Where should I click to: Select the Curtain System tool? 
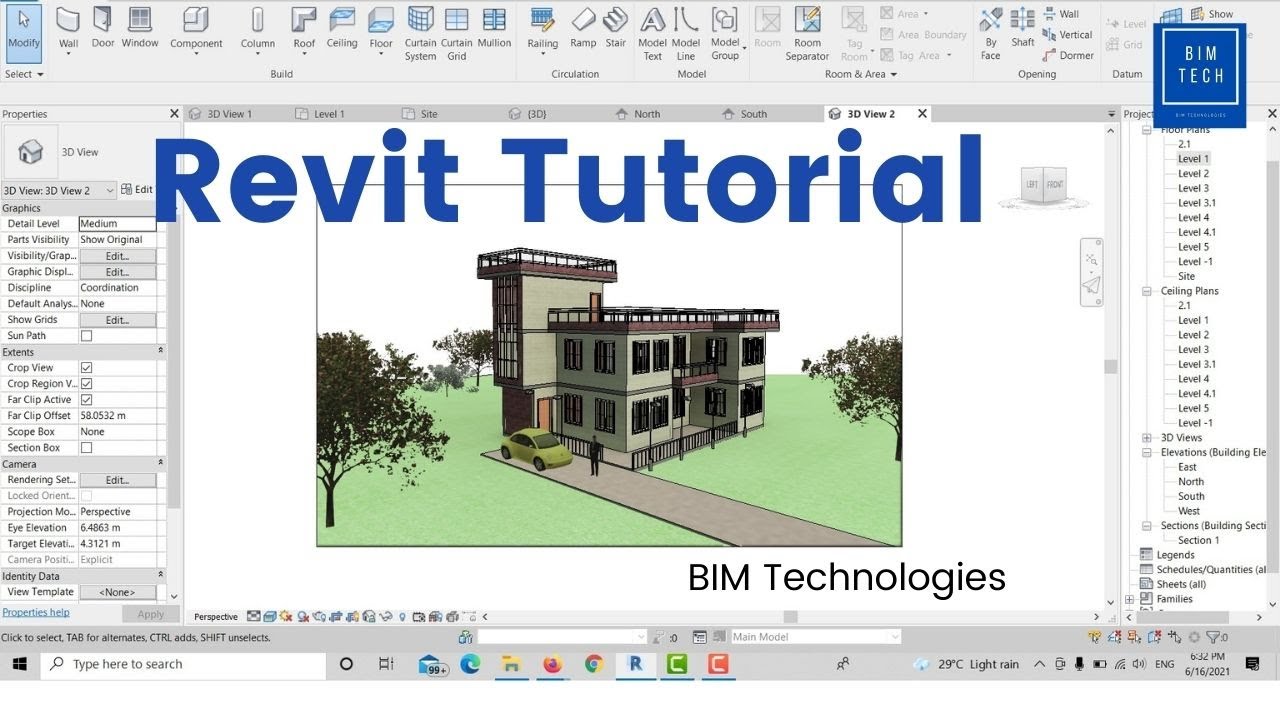[420, 33]
